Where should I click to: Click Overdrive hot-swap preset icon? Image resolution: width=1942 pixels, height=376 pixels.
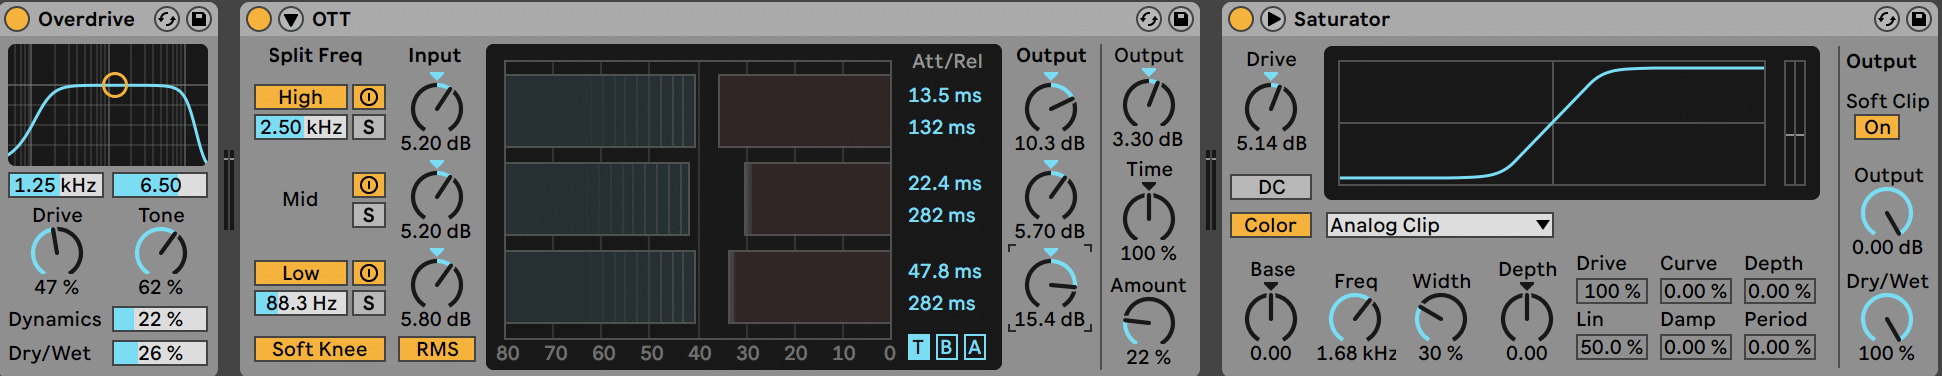(167, 19)
